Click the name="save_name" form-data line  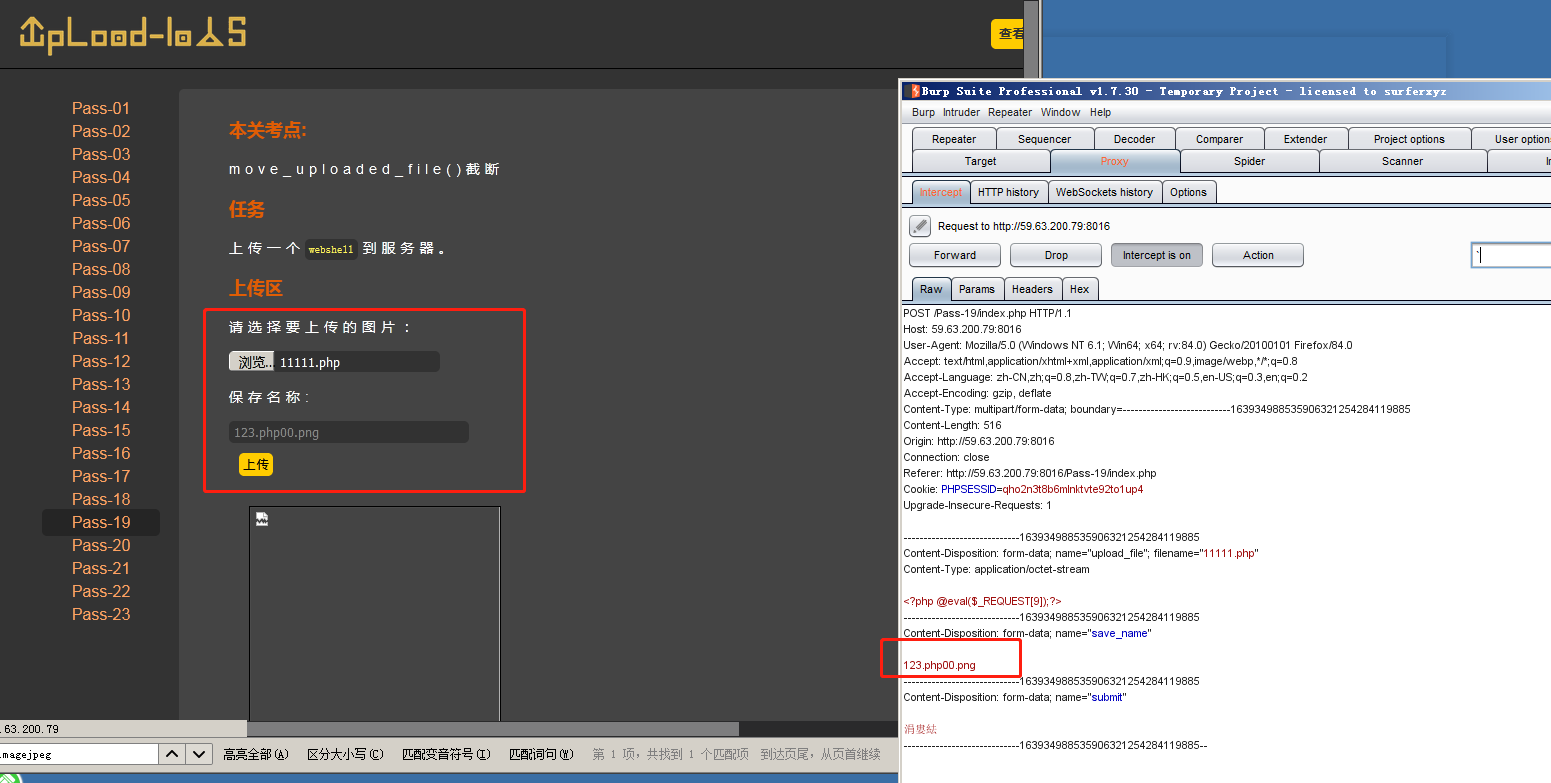1027,633
